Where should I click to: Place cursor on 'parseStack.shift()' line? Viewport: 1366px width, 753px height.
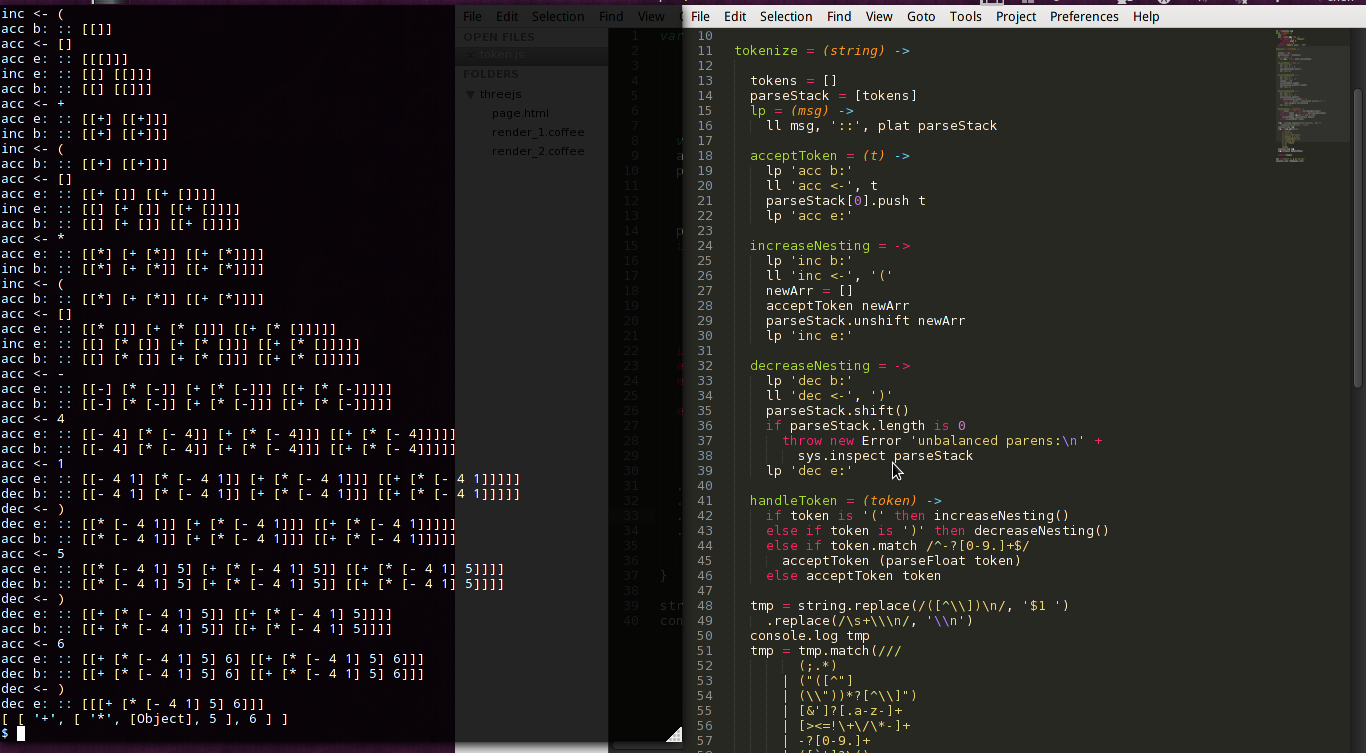(838, 411)
